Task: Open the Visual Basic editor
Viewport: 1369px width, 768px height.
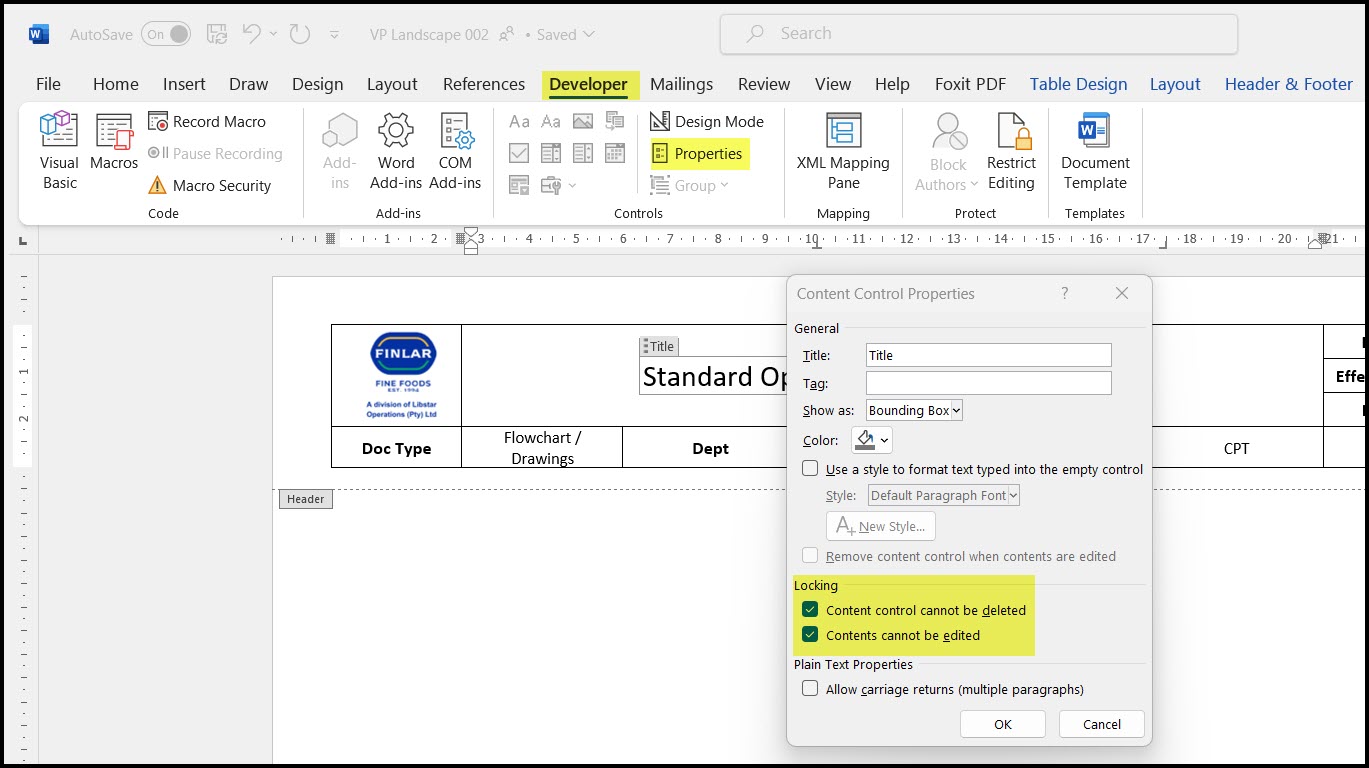Action: tap(59, 151)
